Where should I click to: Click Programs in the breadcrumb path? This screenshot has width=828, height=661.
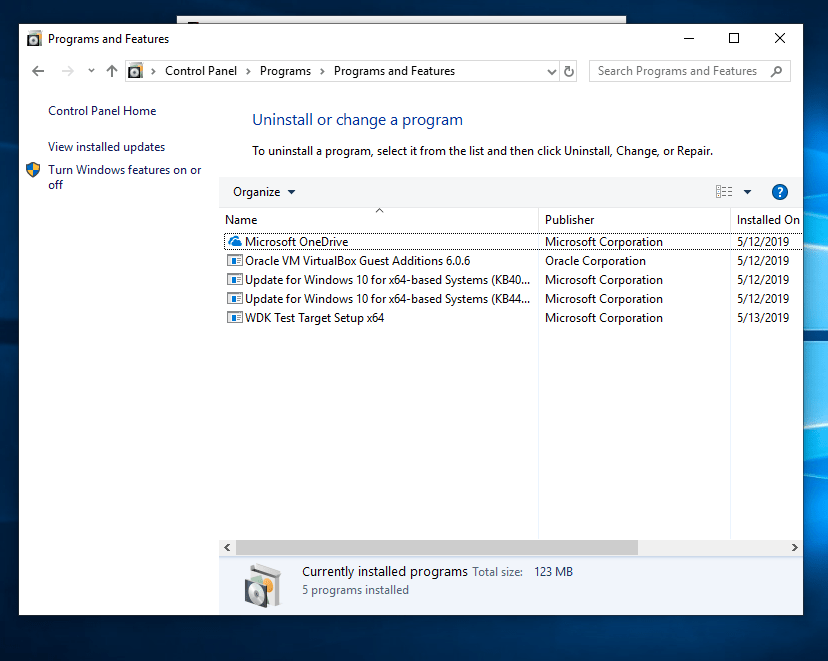(285, 71)
